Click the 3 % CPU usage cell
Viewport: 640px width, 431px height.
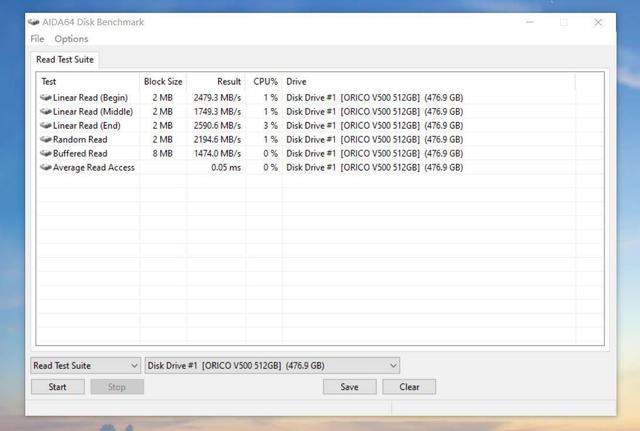point(271,125)
